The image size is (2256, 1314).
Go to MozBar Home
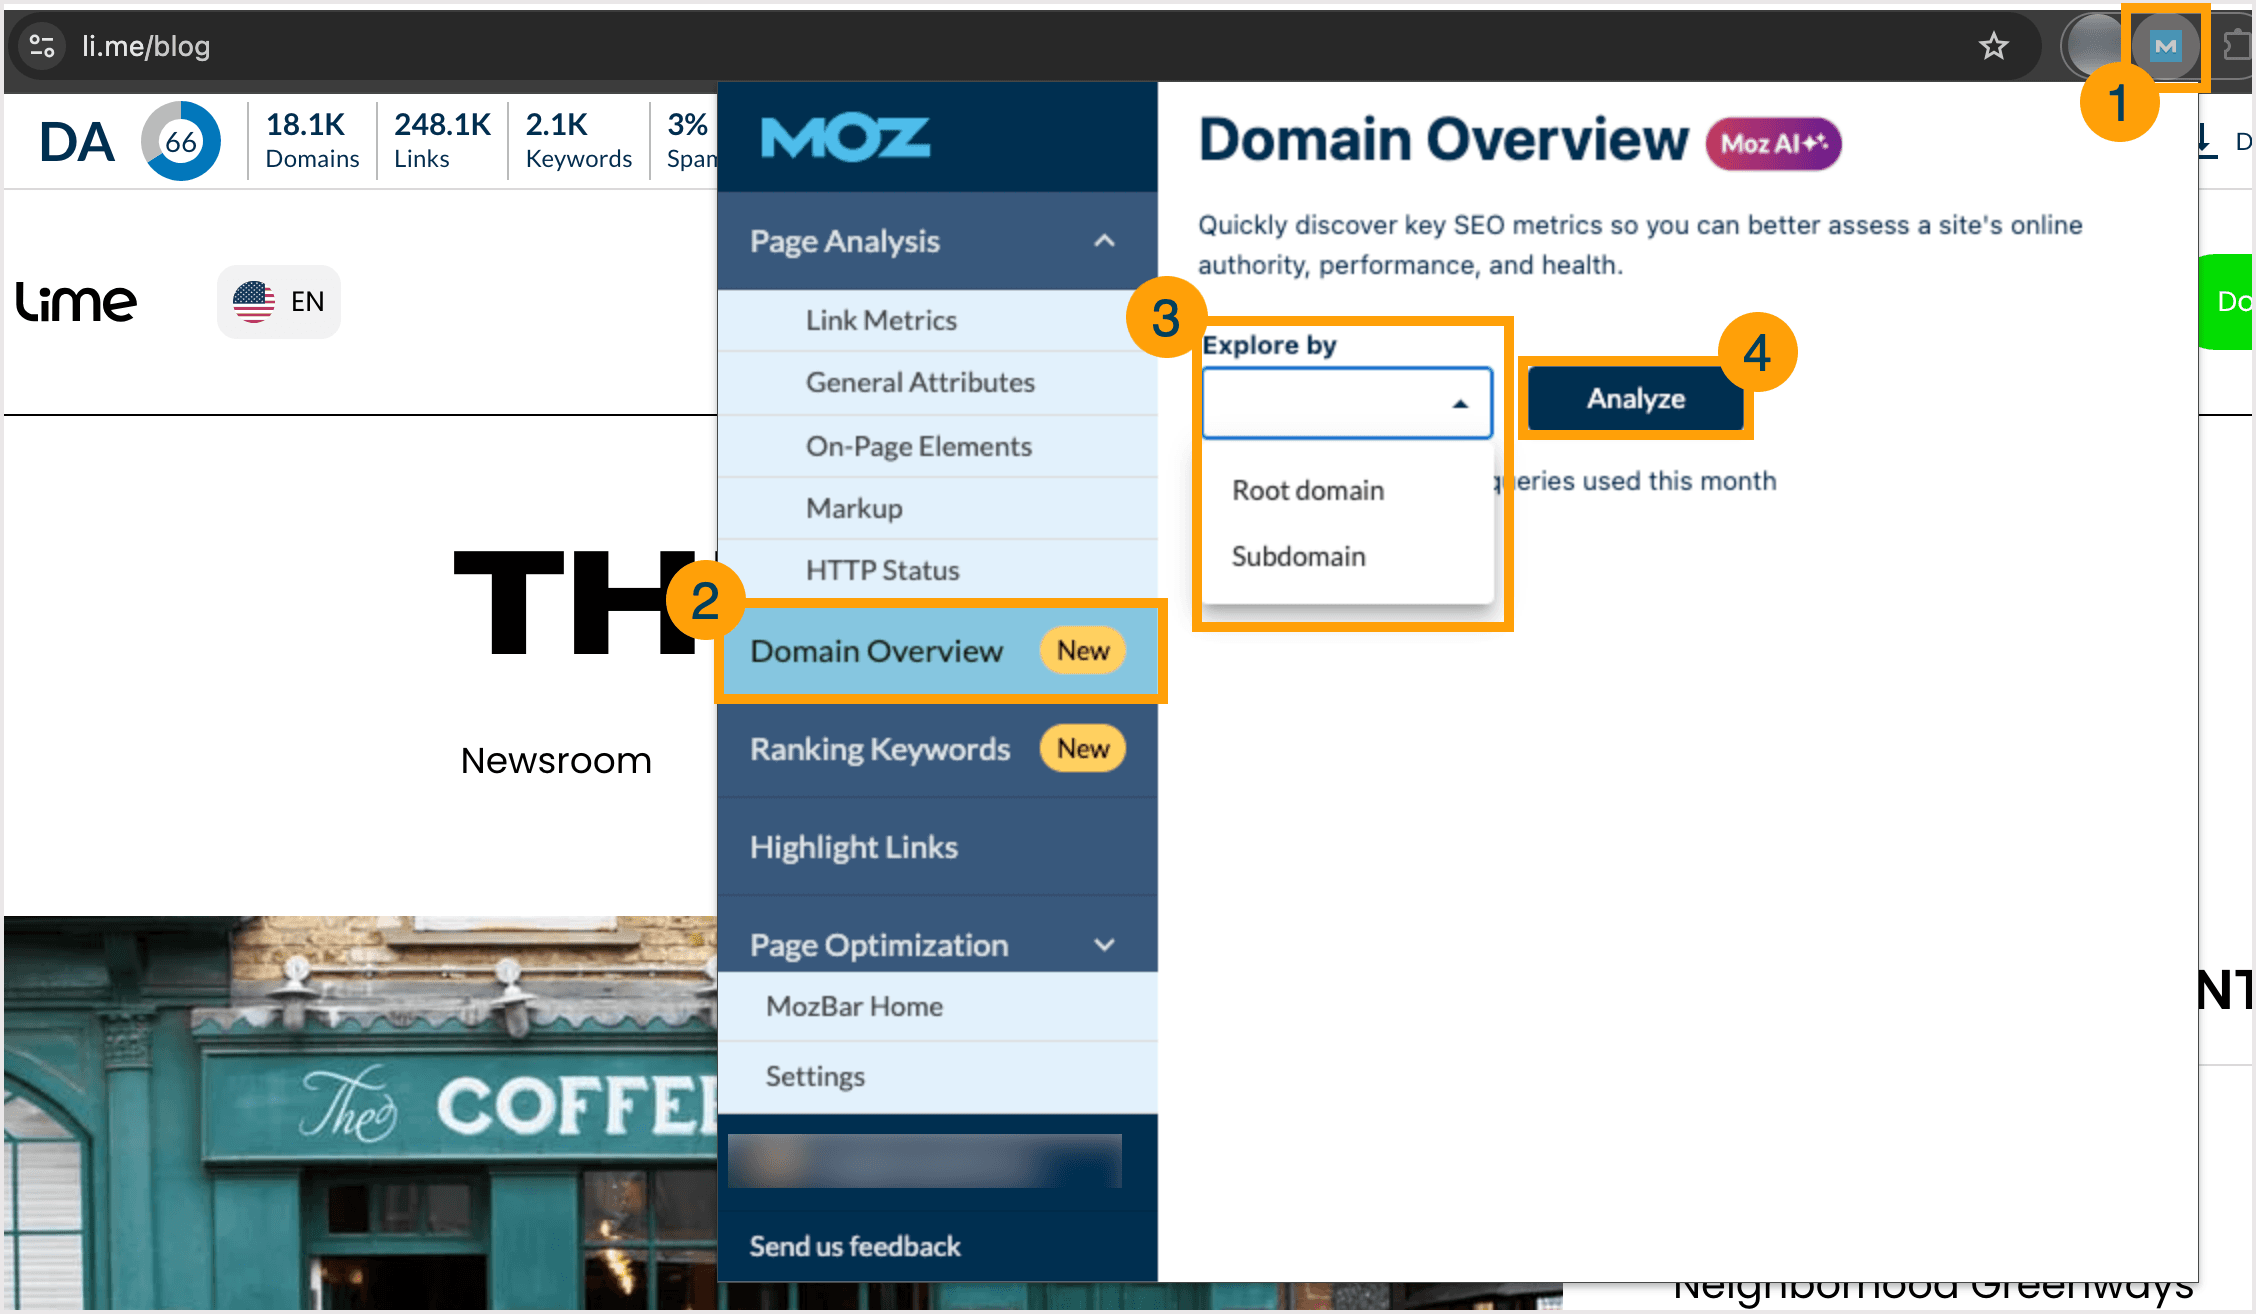(853, 1006)
